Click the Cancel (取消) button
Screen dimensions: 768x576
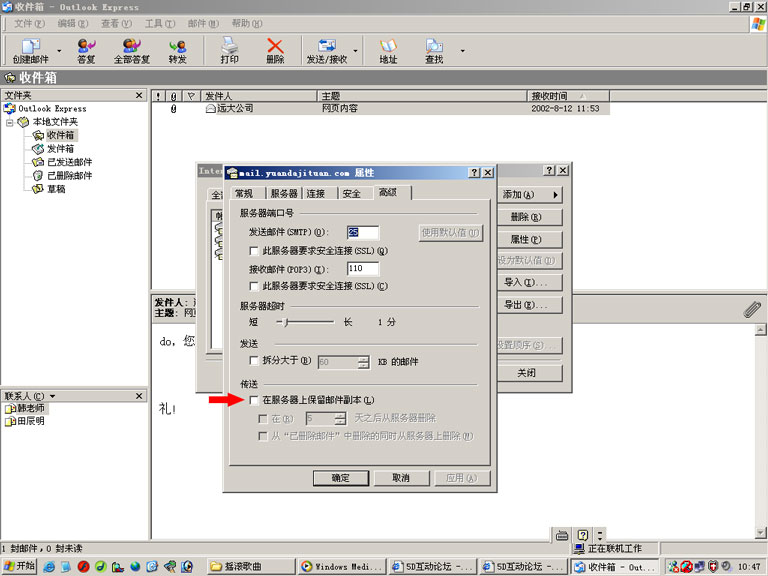pyautogui.click(x=401, y=478)
